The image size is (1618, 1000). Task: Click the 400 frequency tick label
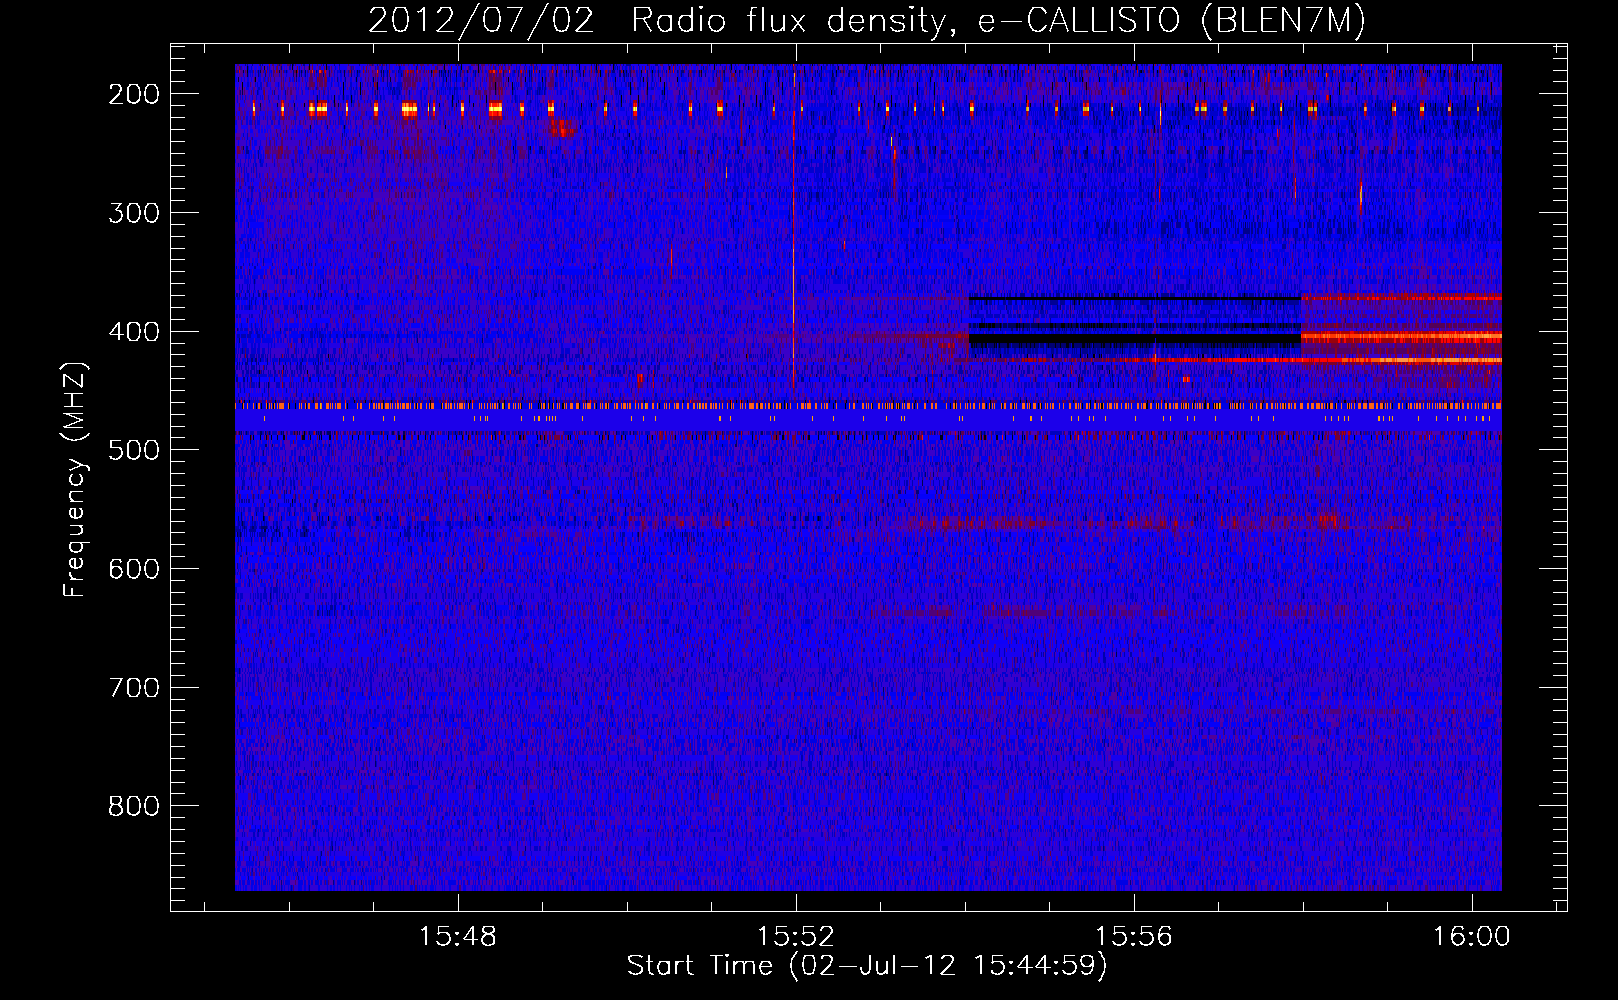134,332
